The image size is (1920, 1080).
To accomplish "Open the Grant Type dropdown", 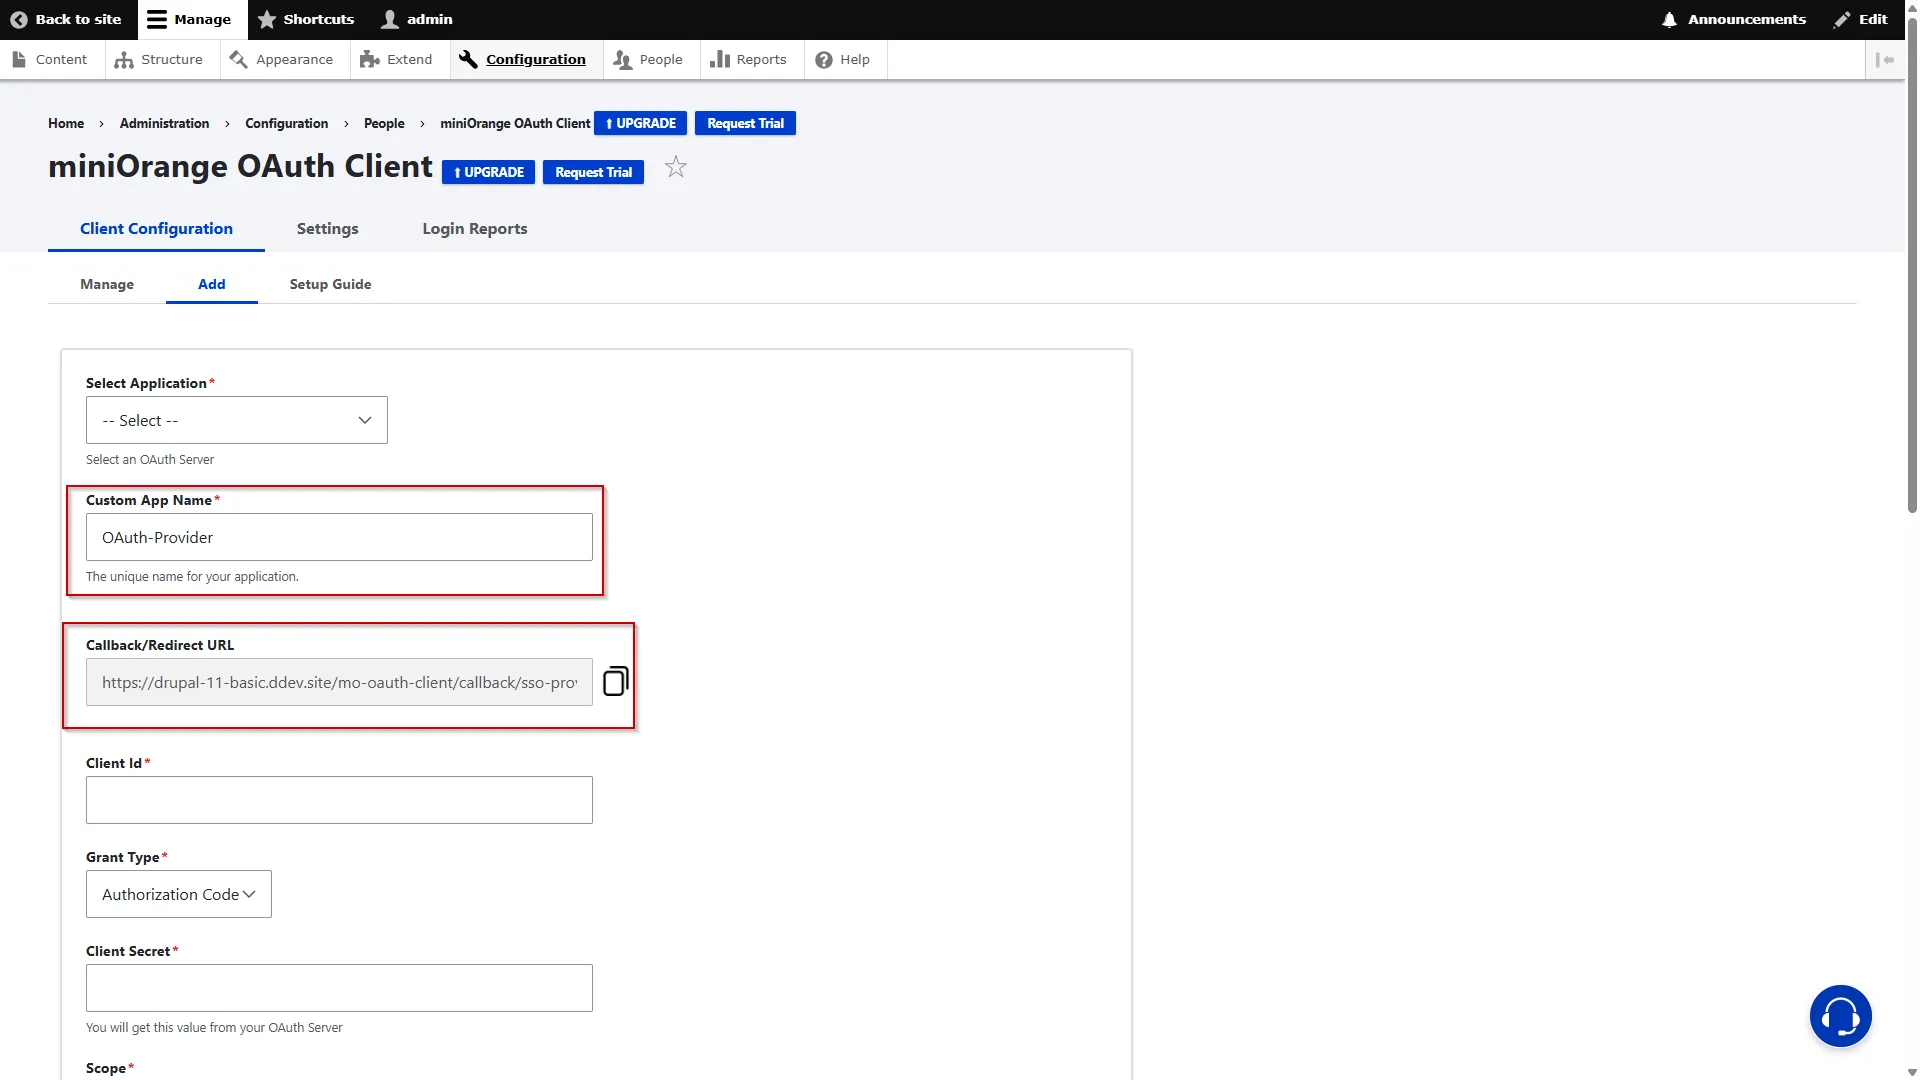I will point(179,894).
